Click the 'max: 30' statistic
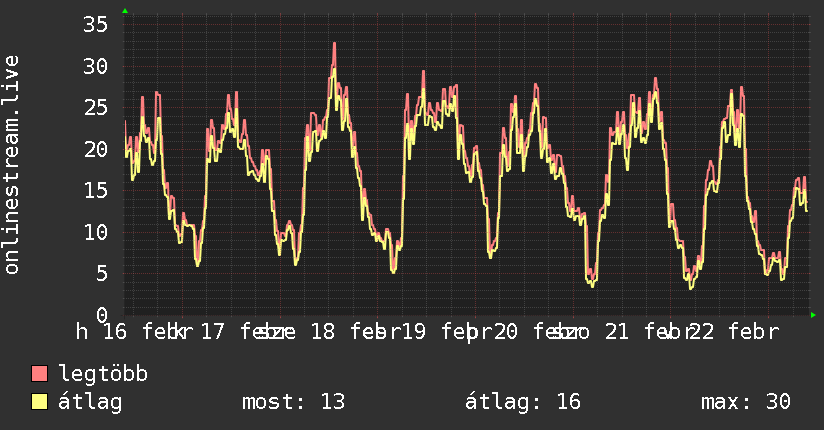824x430 pixels. (x=746, y=402)
